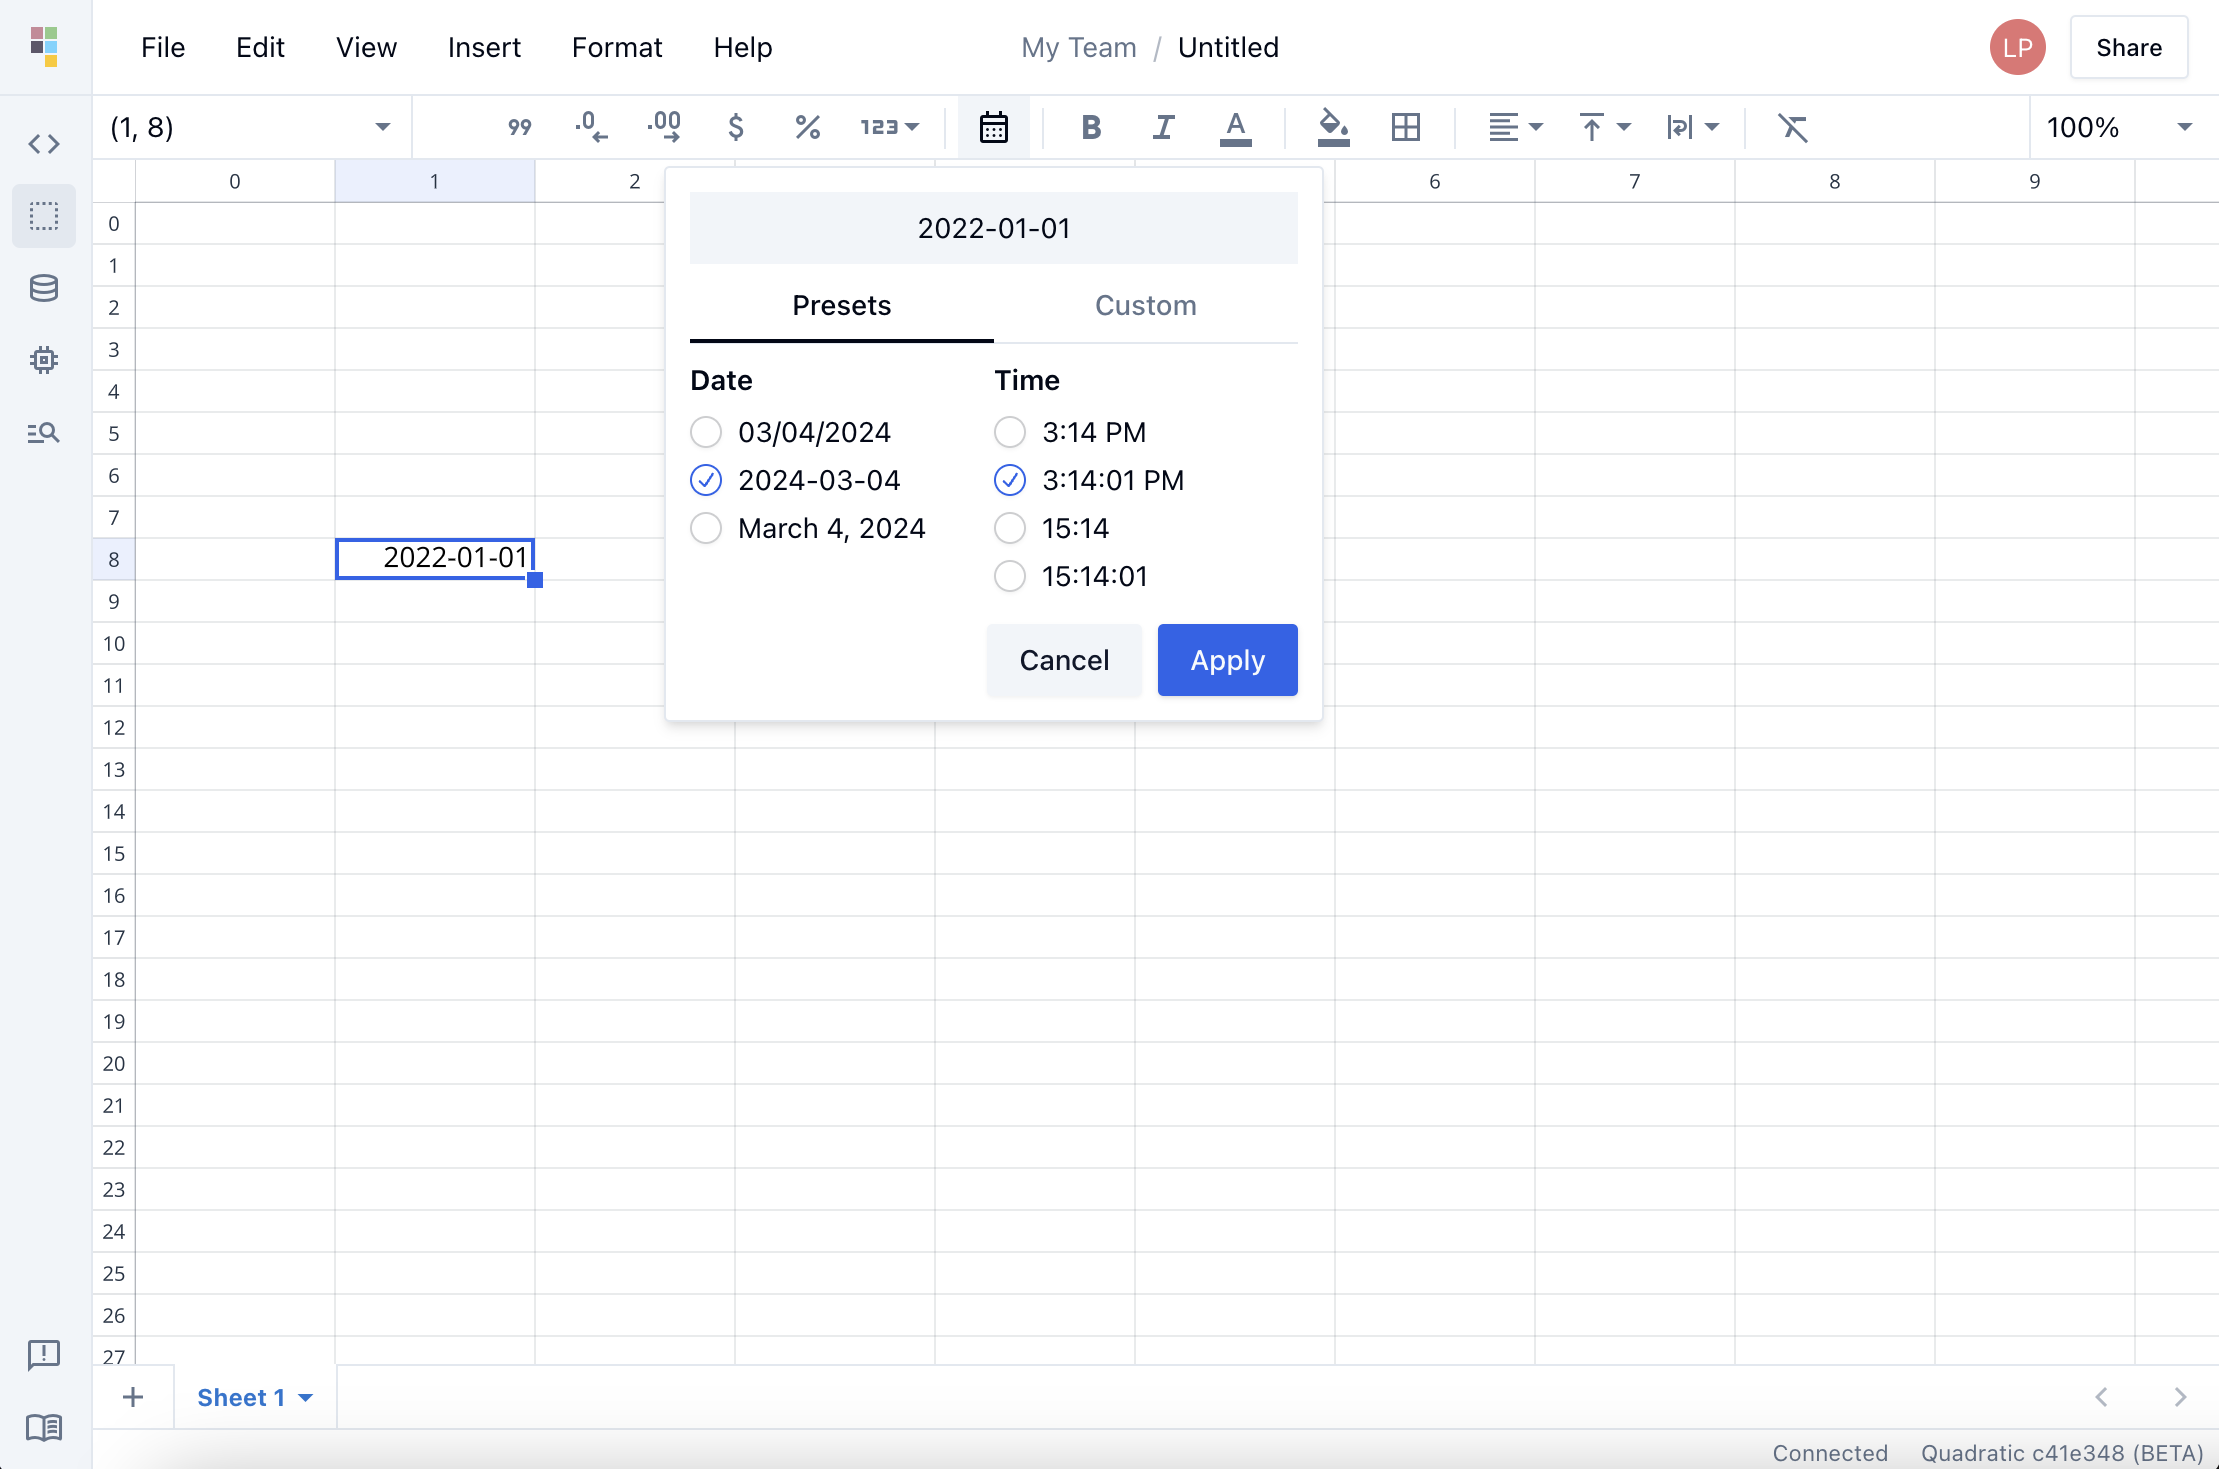Image resolution: width=2219 pixels, height=1469 pixels.
Task: Increase decimal places
Action: pos(664,127)
